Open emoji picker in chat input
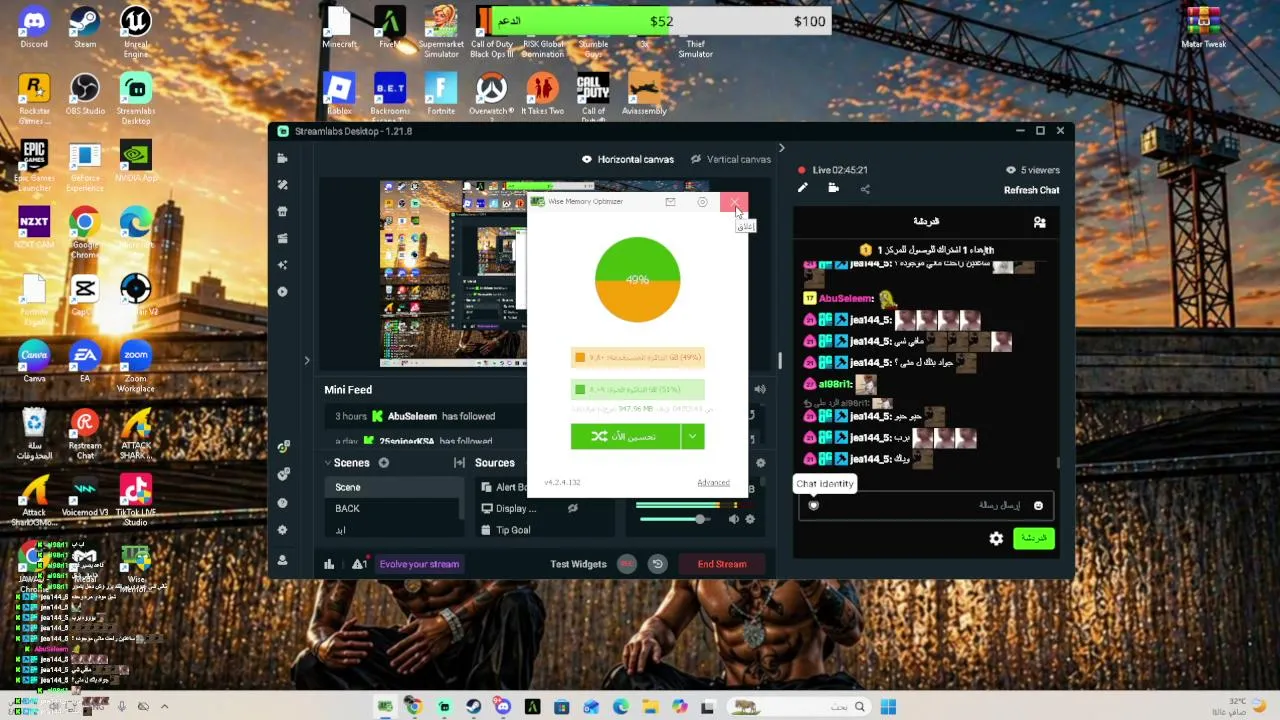The height and width of the screenshot is (720, 1280). (x=1038, y=506)
